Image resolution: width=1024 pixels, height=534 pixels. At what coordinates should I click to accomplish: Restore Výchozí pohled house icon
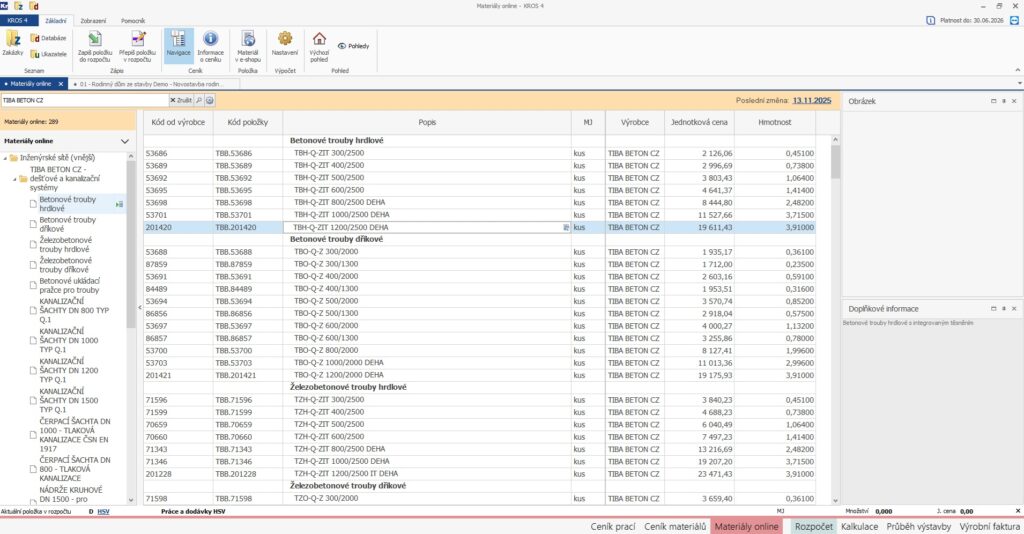(319, 40)
